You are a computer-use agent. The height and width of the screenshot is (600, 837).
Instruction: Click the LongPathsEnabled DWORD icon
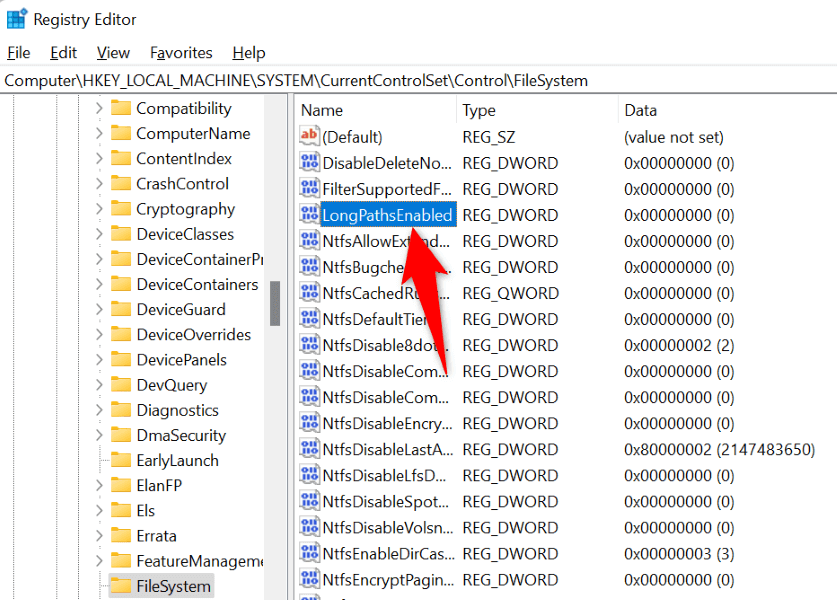click(310, 215)
